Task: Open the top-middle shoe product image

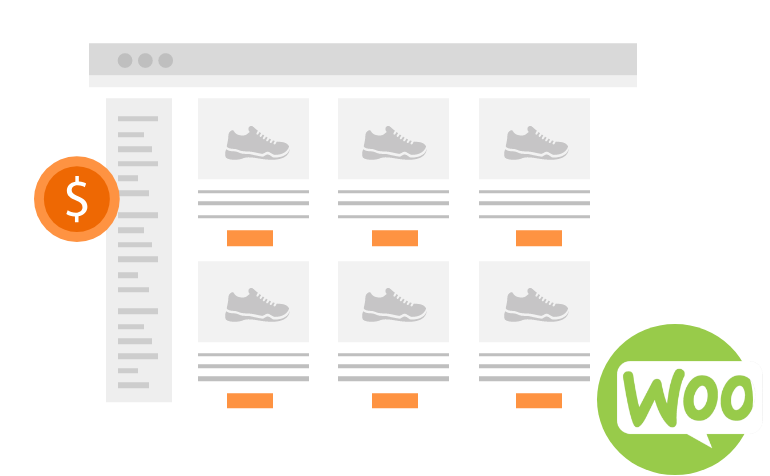Action: [393, 139]
